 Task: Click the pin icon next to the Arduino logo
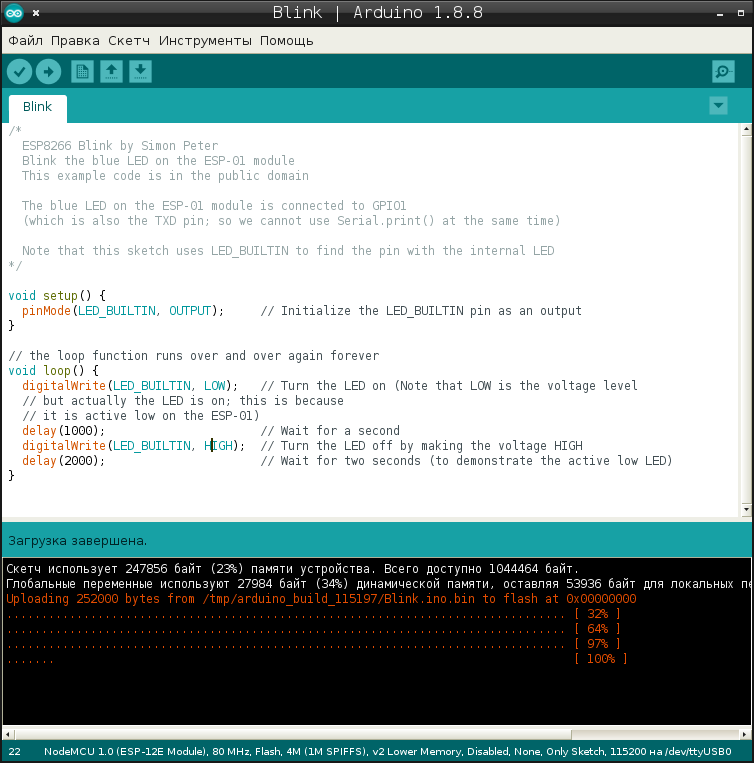click(36, 13)
